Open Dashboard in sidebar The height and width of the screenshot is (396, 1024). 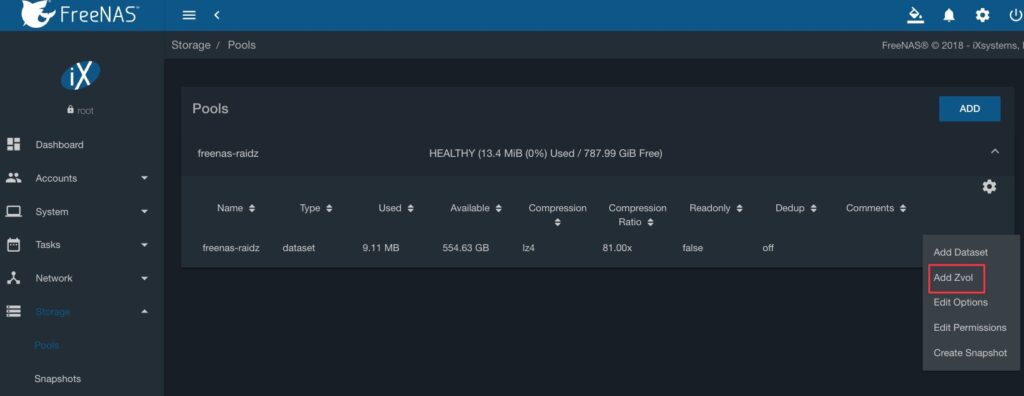pos(59,145)
